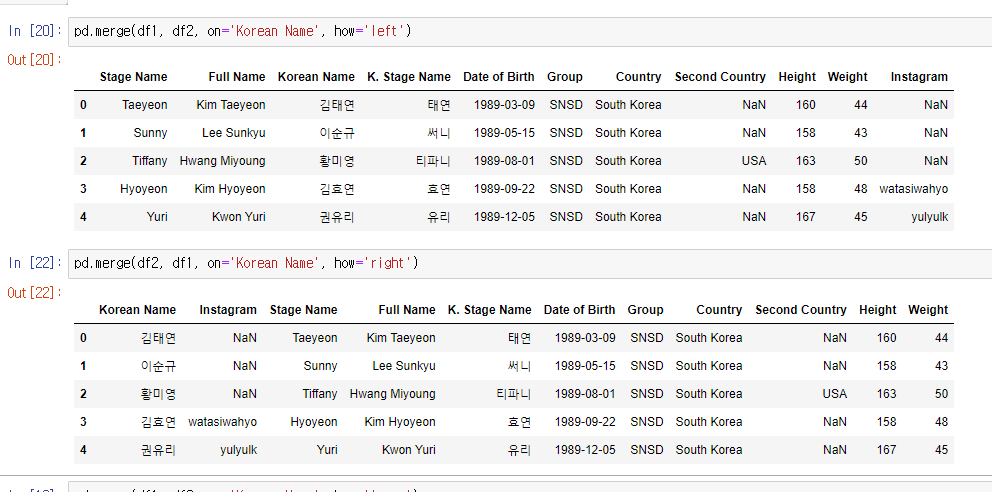Click '티파니' K. Stage Name cell in Out[22] table

coord(514,393)
